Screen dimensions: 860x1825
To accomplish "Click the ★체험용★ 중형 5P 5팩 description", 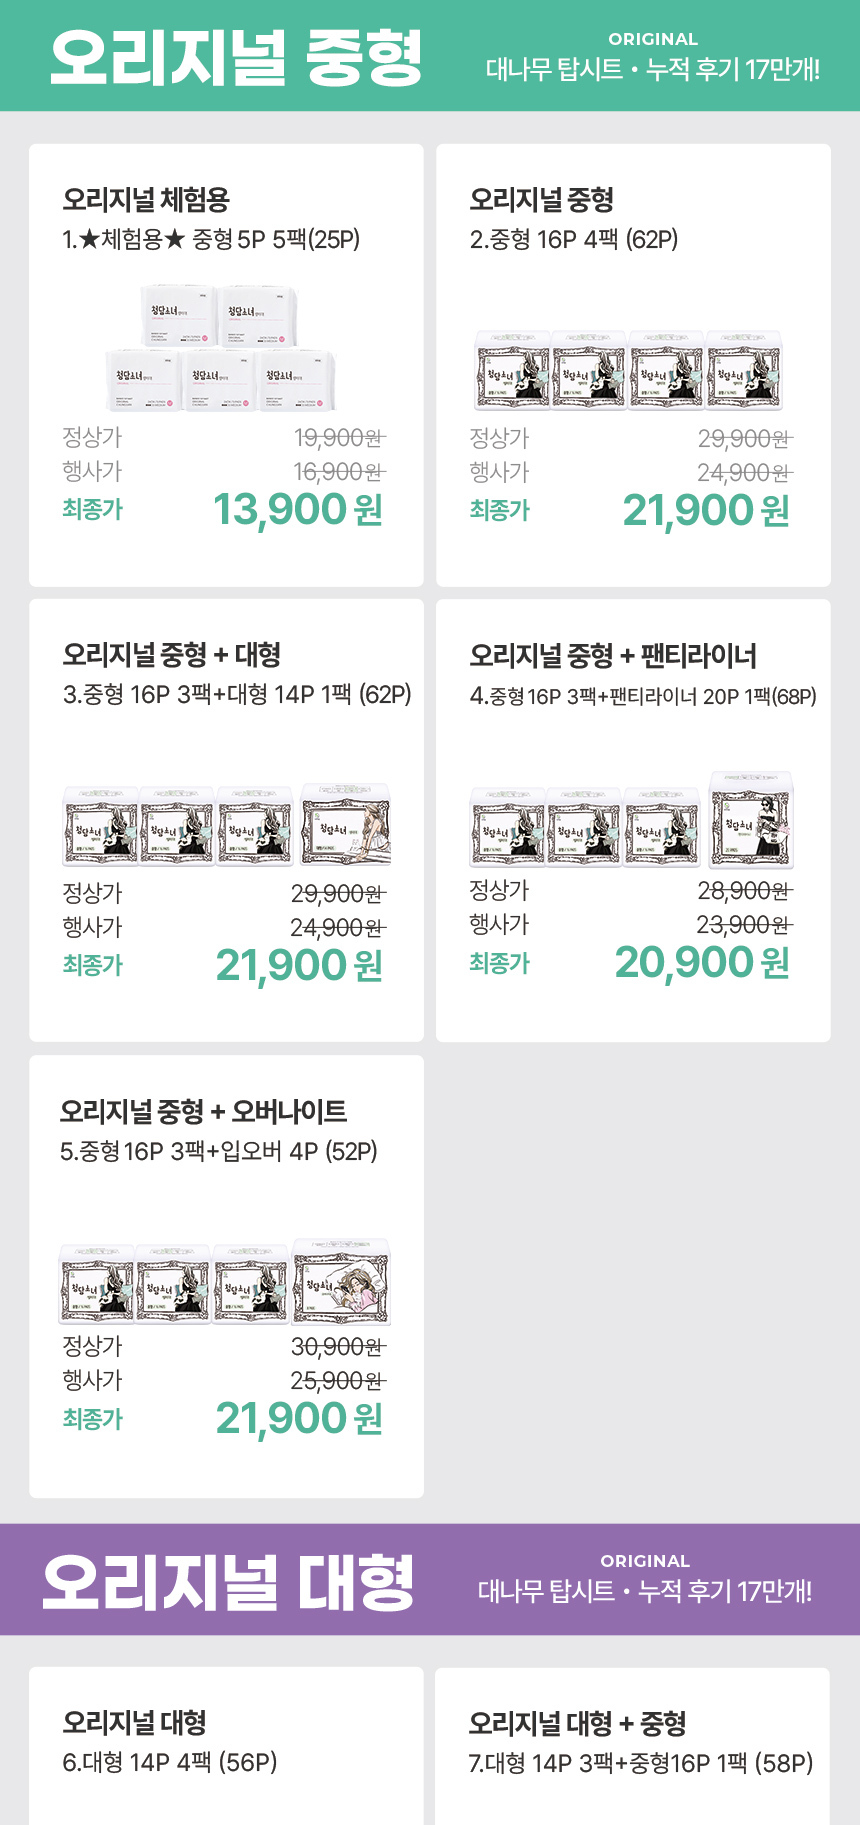I will tap(211, 240).
